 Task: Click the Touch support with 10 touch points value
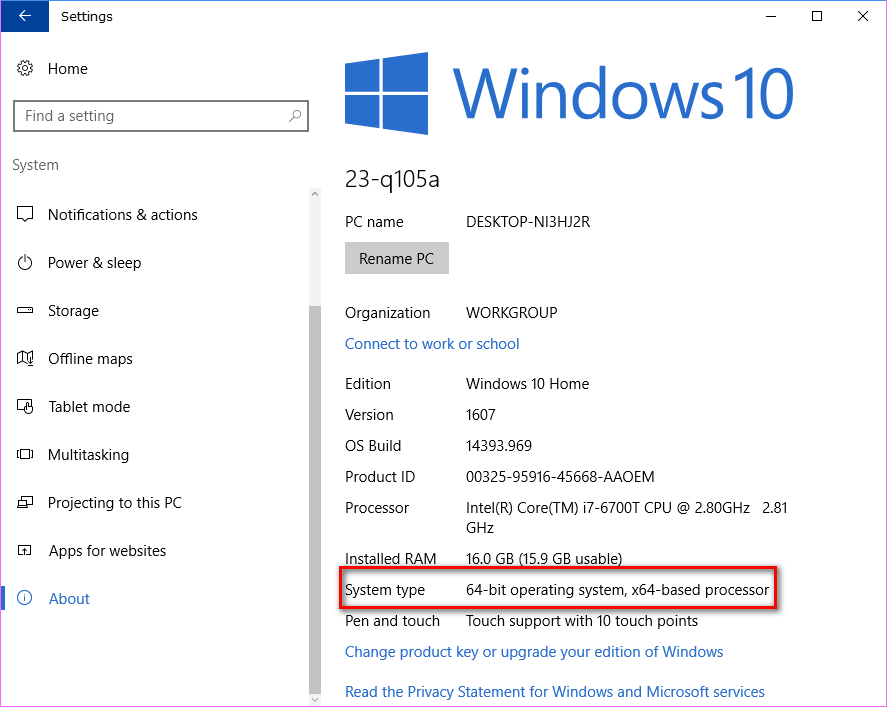click(582, 621)
